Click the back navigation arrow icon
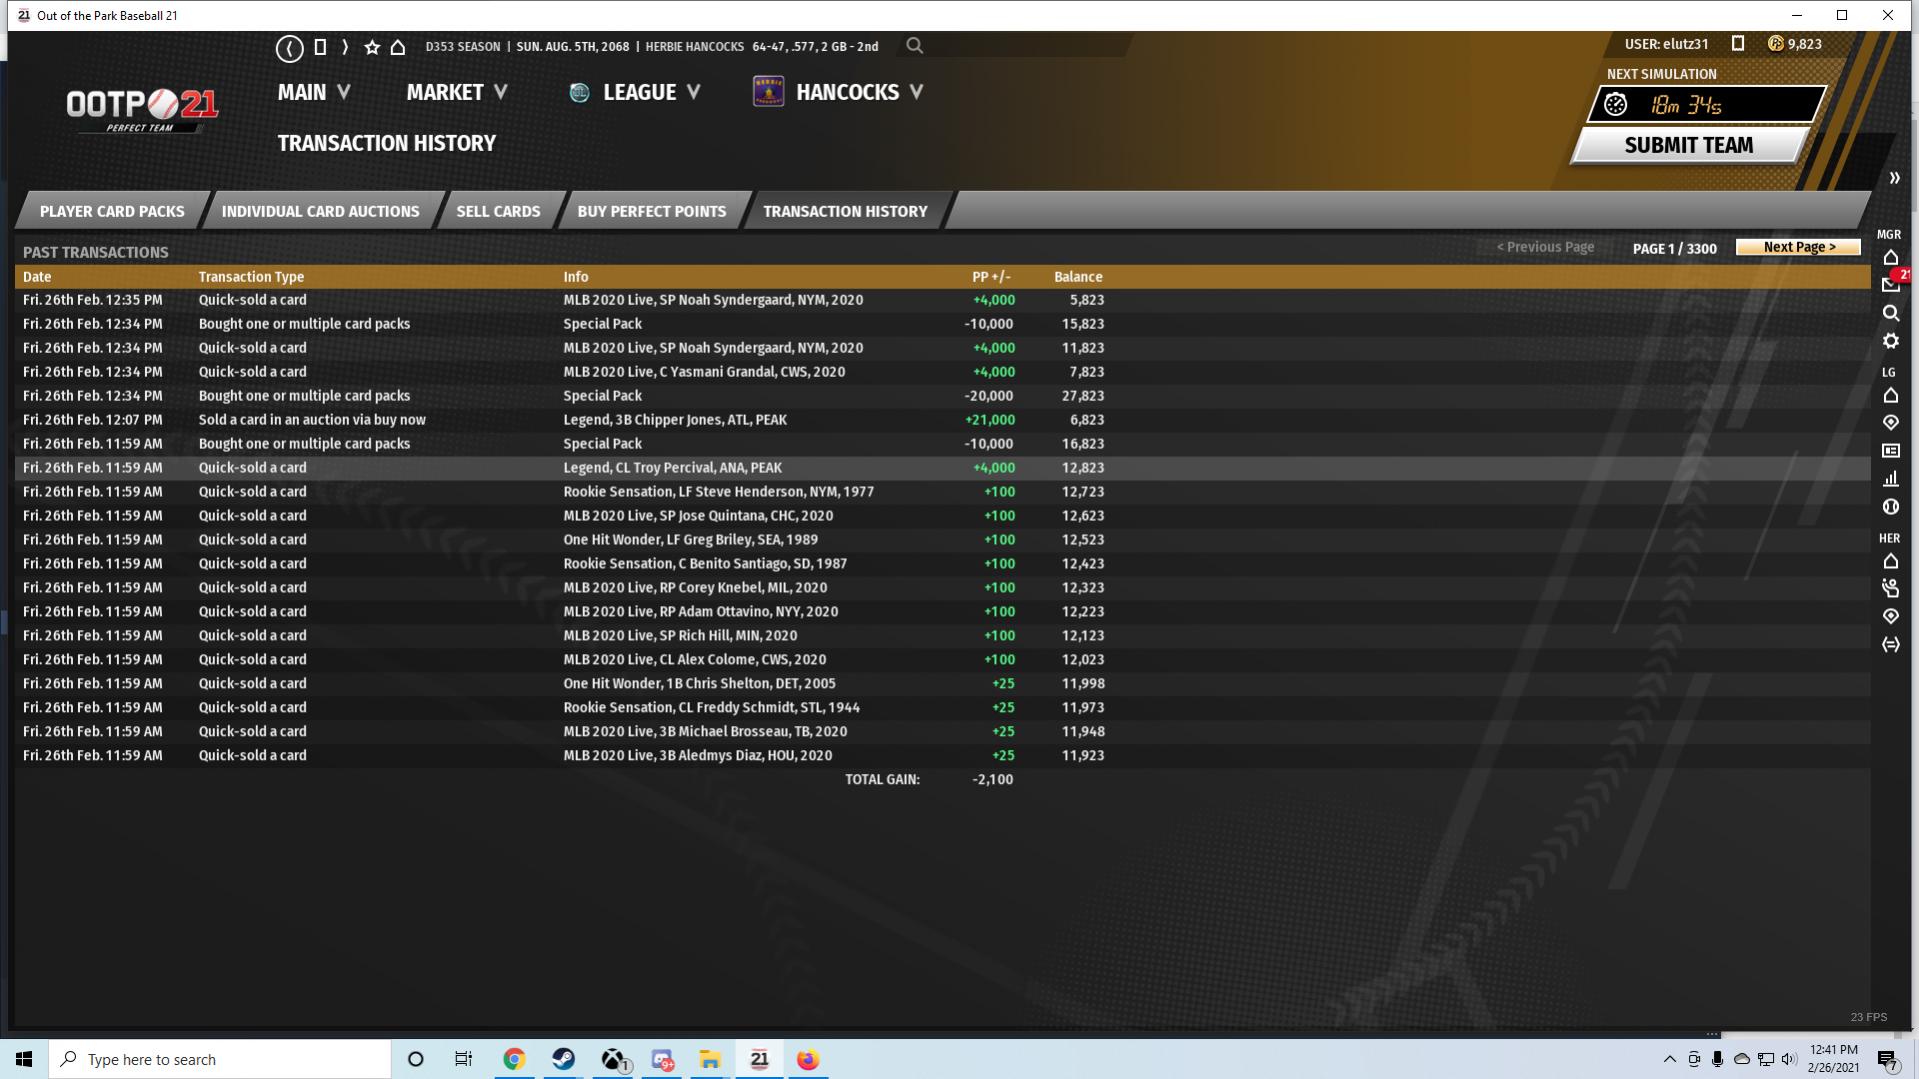 coord(289,47)
